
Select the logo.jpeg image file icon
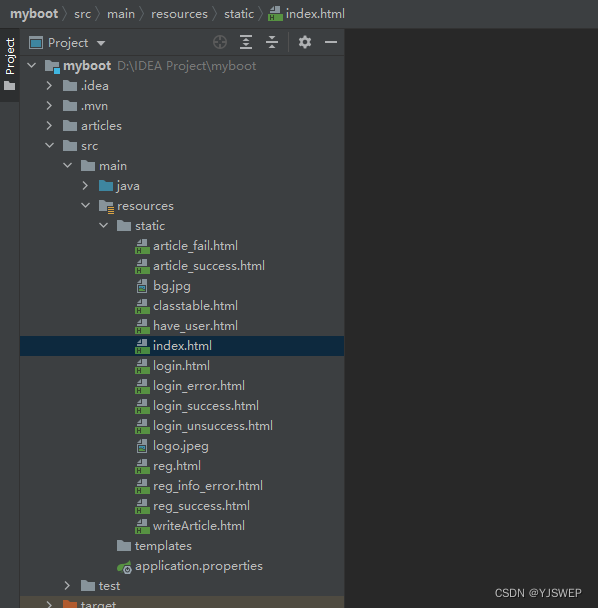coord(142,446)
